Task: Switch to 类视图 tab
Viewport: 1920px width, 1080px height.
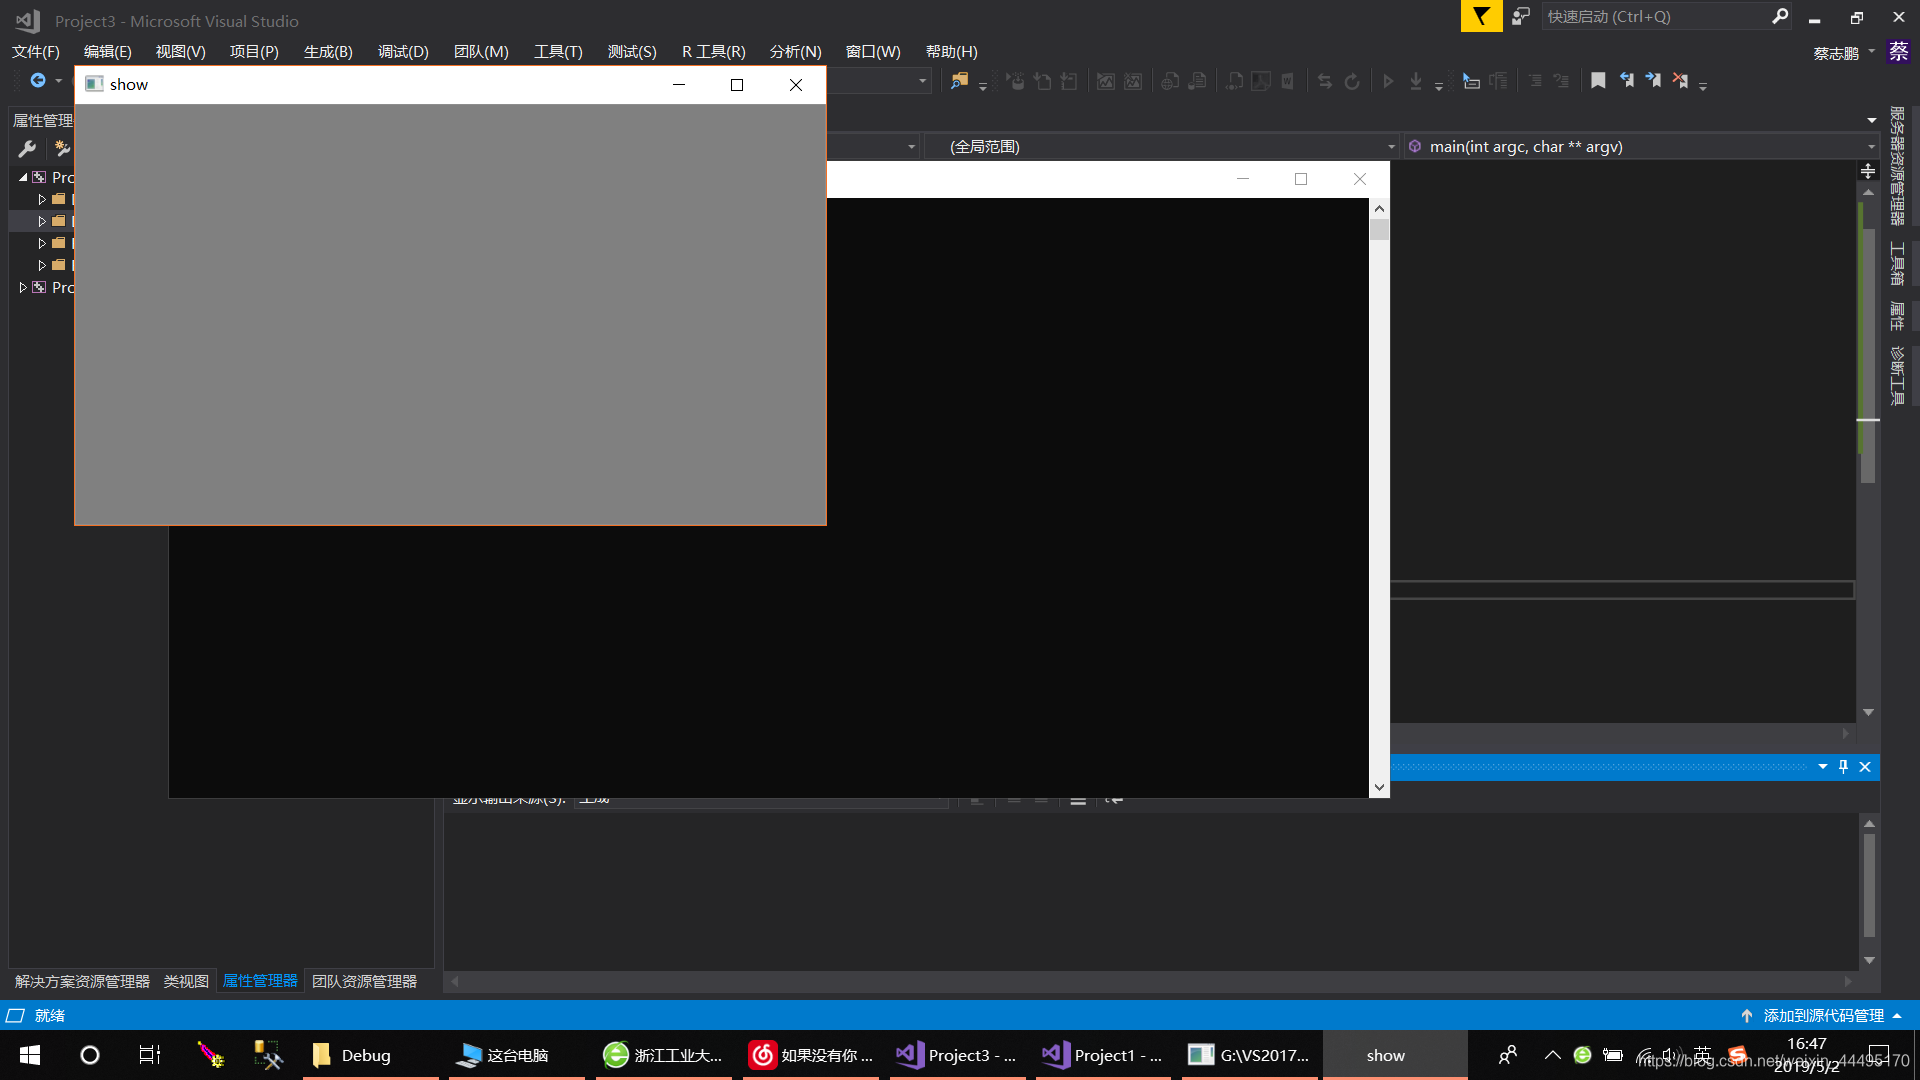Action: click(186, 981)
